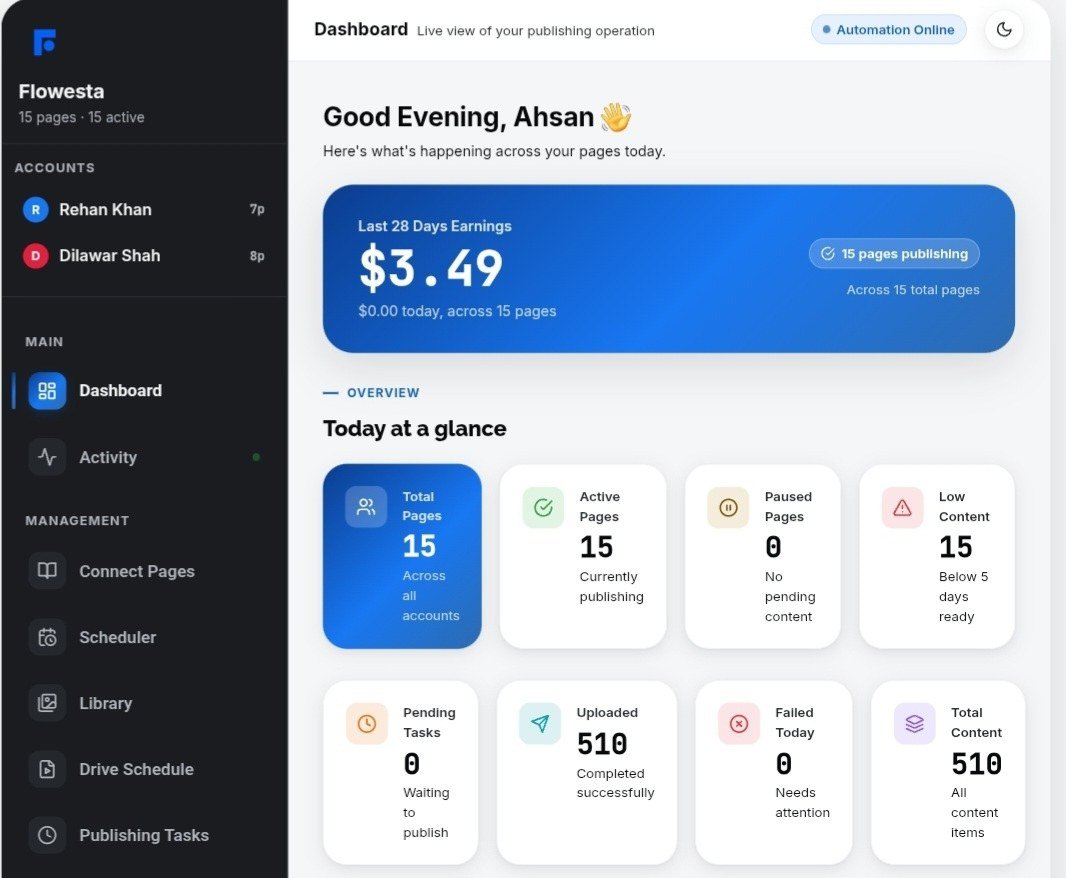1066x878 pixels.
Task: Open Drive Schedule in the sidebar
Action: click(143, 769)
